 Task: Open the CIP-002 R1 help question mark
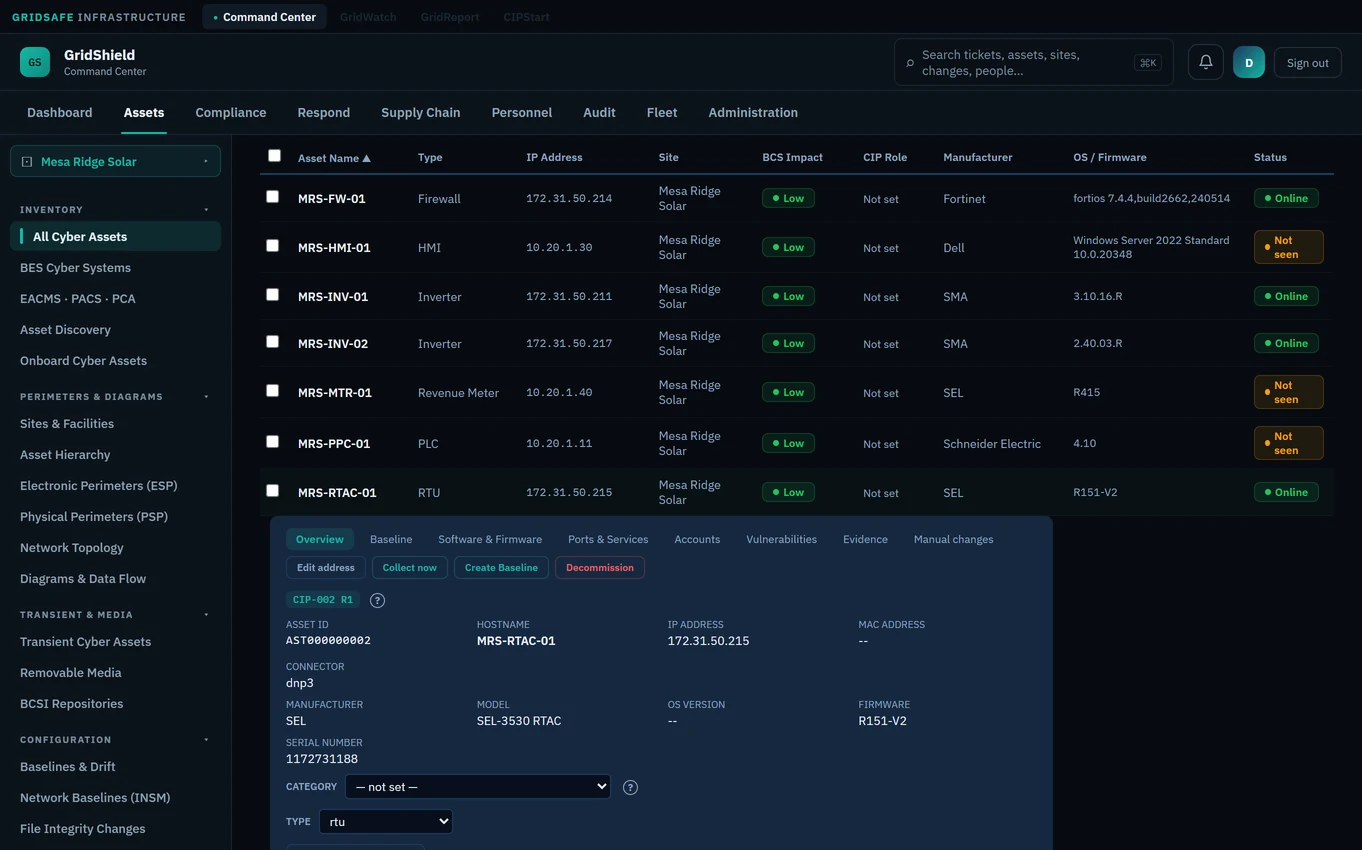click(x=377, y=600)
